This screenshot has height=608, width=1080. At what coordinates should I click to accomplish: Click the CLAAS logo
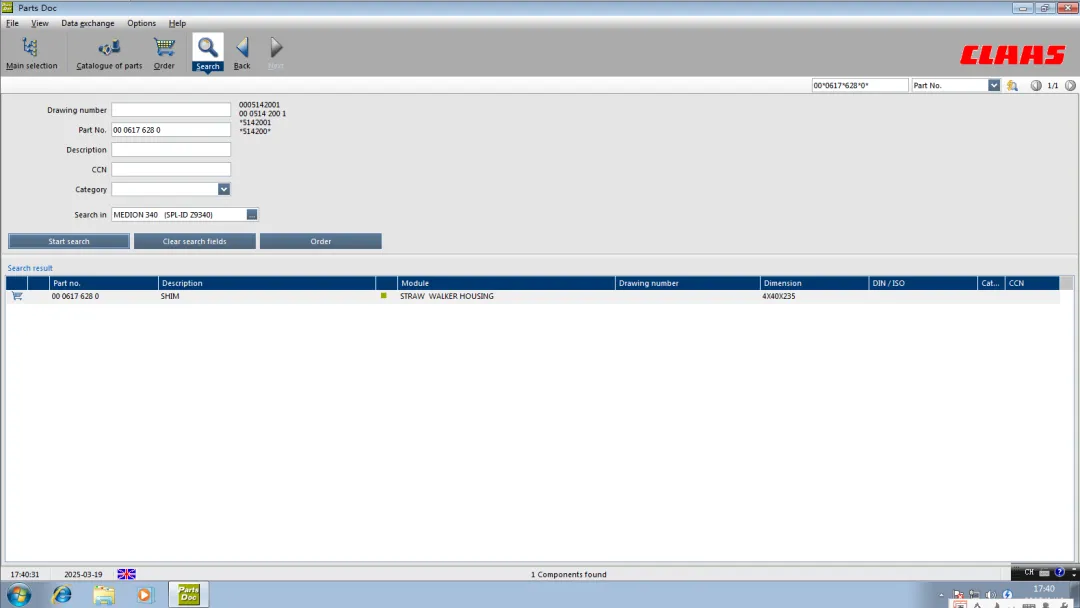point(1012,54)
